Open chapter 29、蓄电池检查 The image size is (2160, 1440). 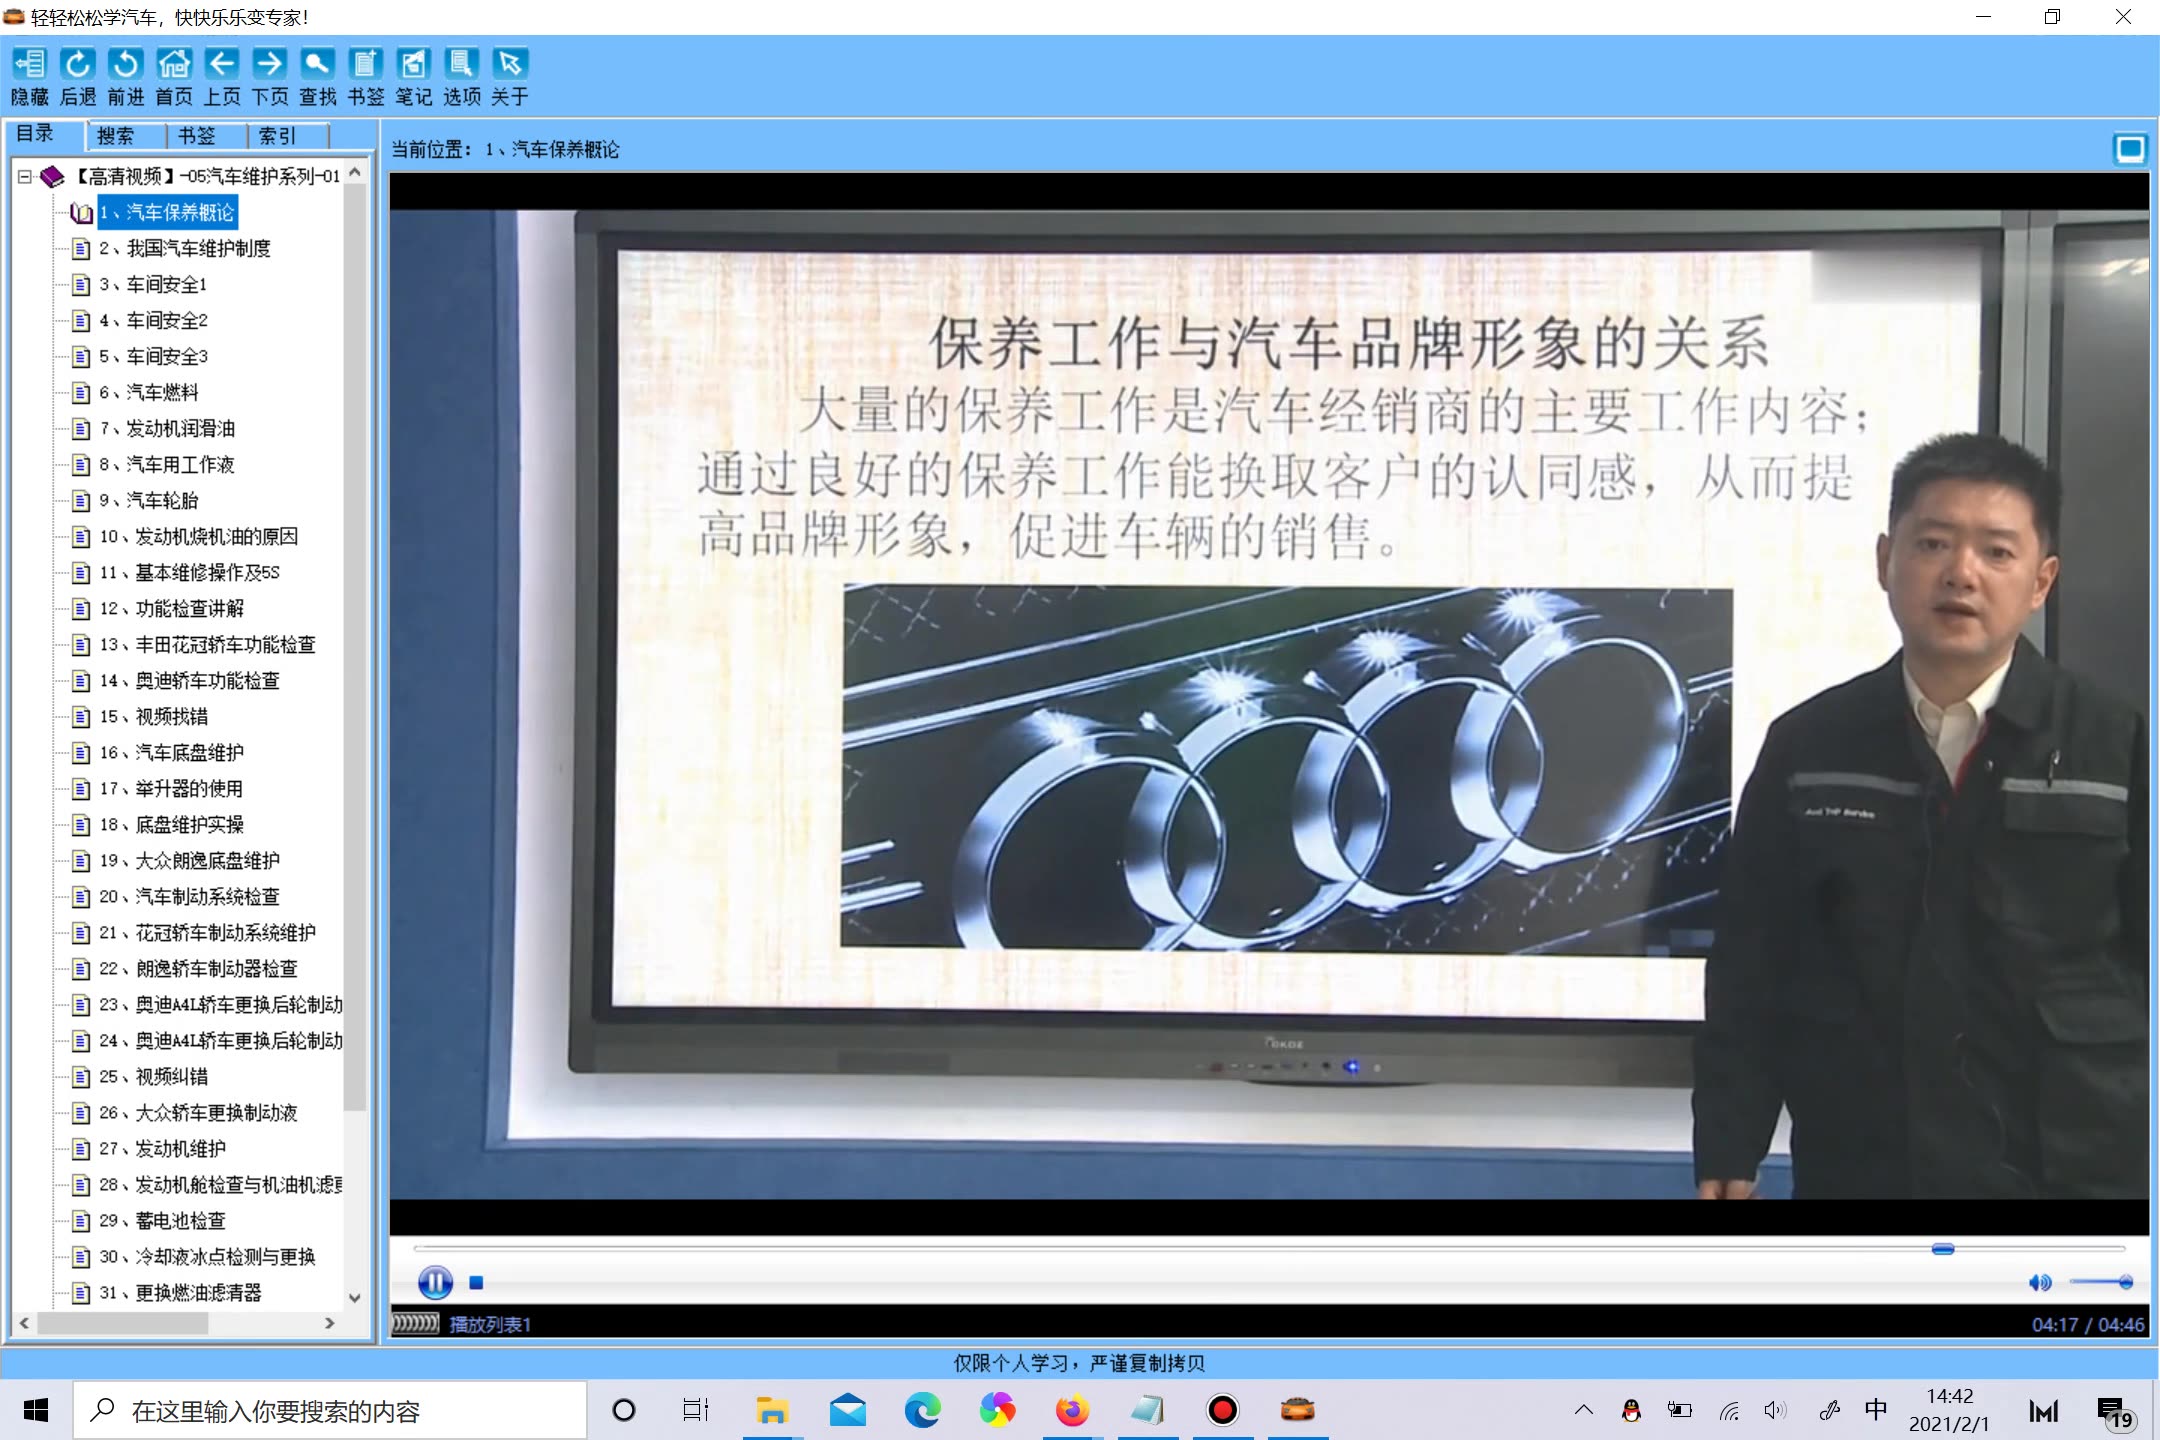pos(162,1221)
